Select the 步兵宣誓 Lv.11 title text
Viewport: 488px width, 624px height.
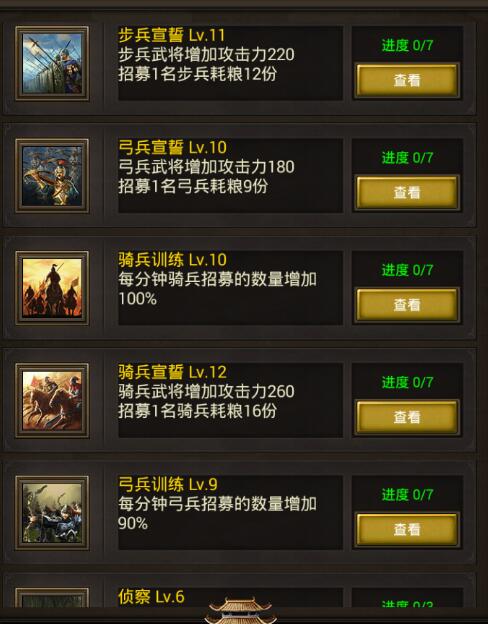[x=172, y=35]
